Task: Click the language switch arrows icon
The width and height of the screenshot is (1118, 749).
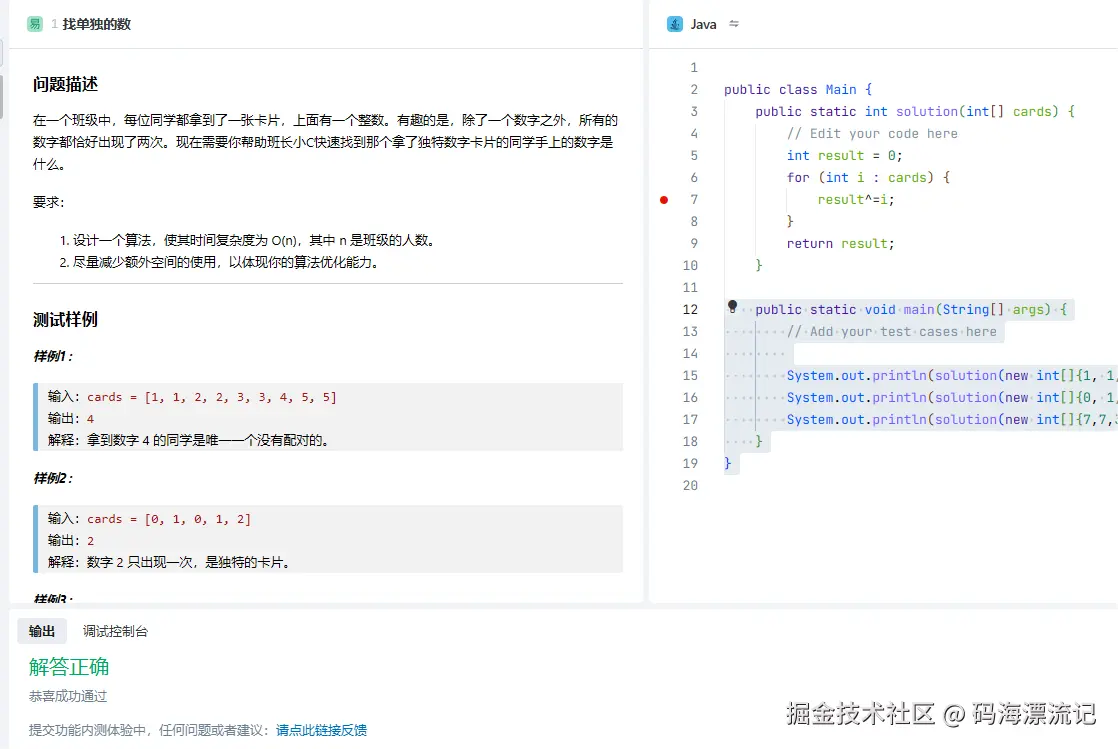Action: click(733, 23)
